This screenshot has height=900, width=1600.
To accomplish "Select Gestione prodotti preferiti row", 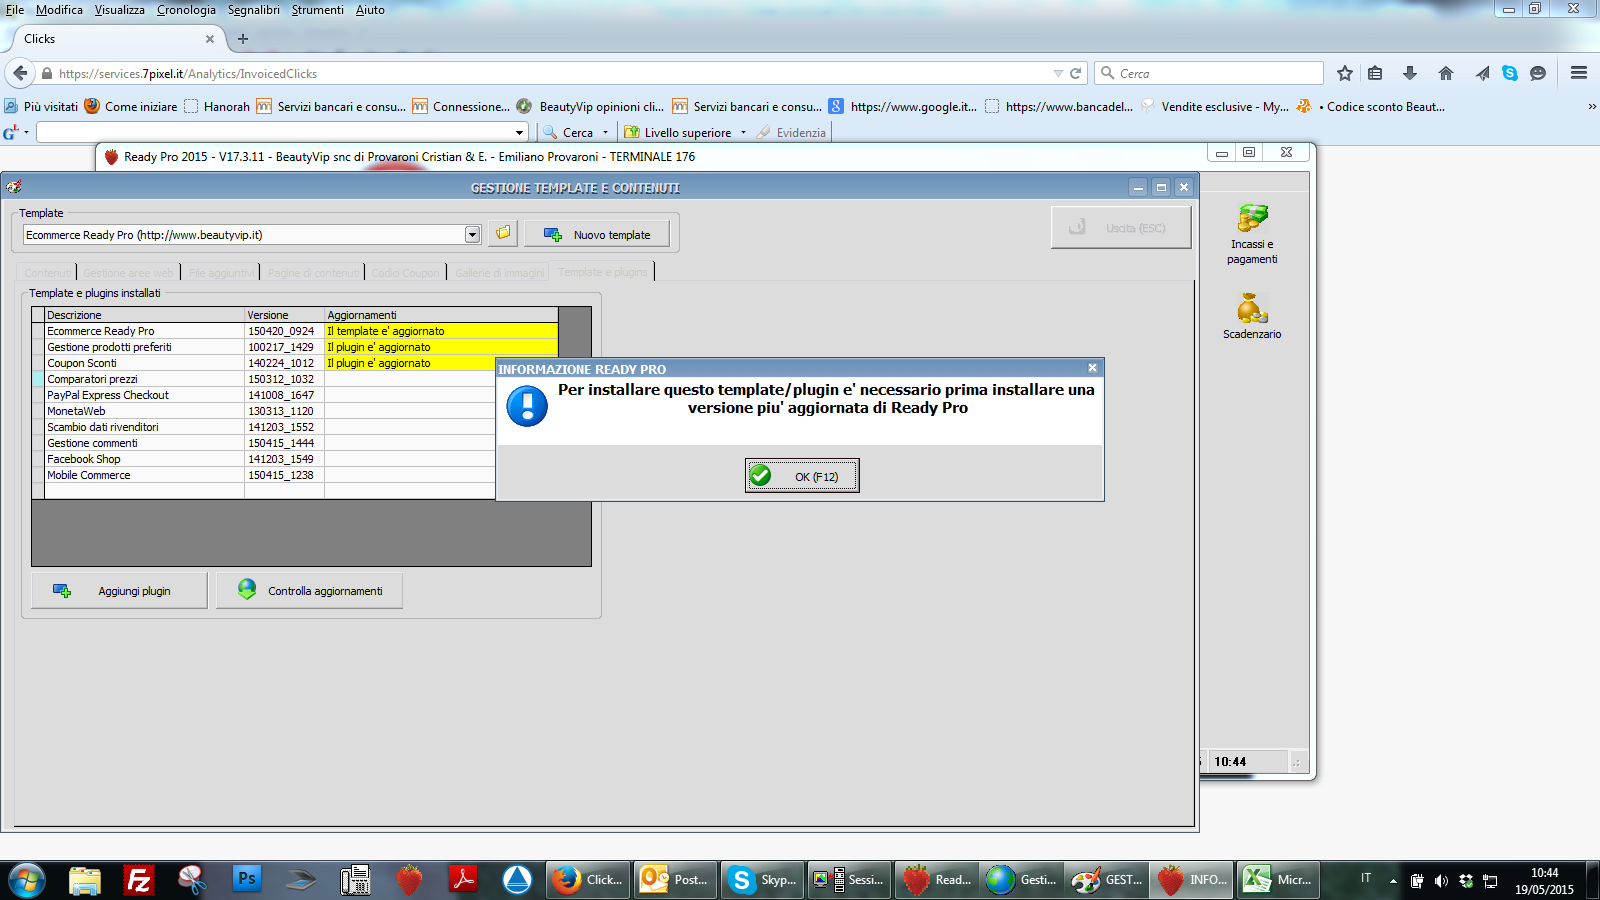I will tap(295, 347).
